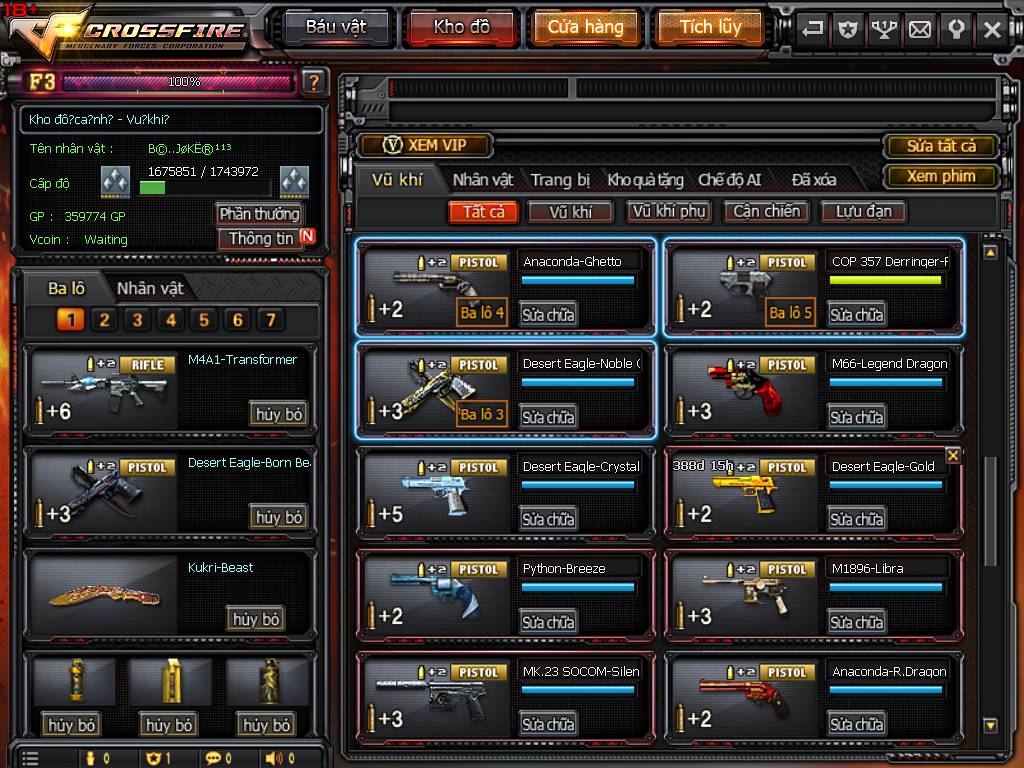This screenshot has height=768, width=1024.
Task: Select backpack slot 7
Action: [271, 319]
